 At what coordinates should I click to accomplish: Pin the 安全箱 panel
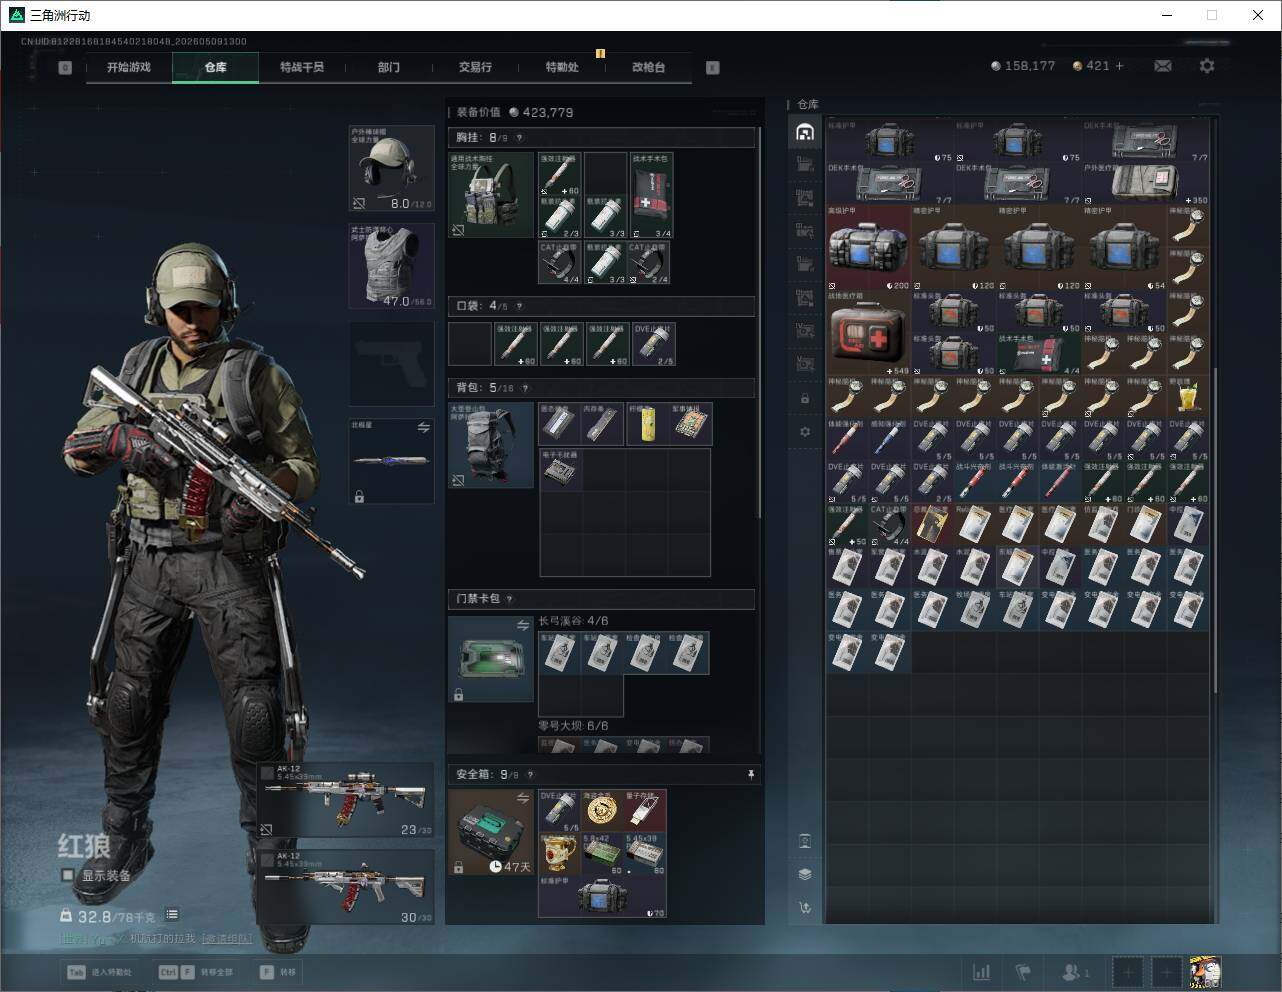(750, 774)
